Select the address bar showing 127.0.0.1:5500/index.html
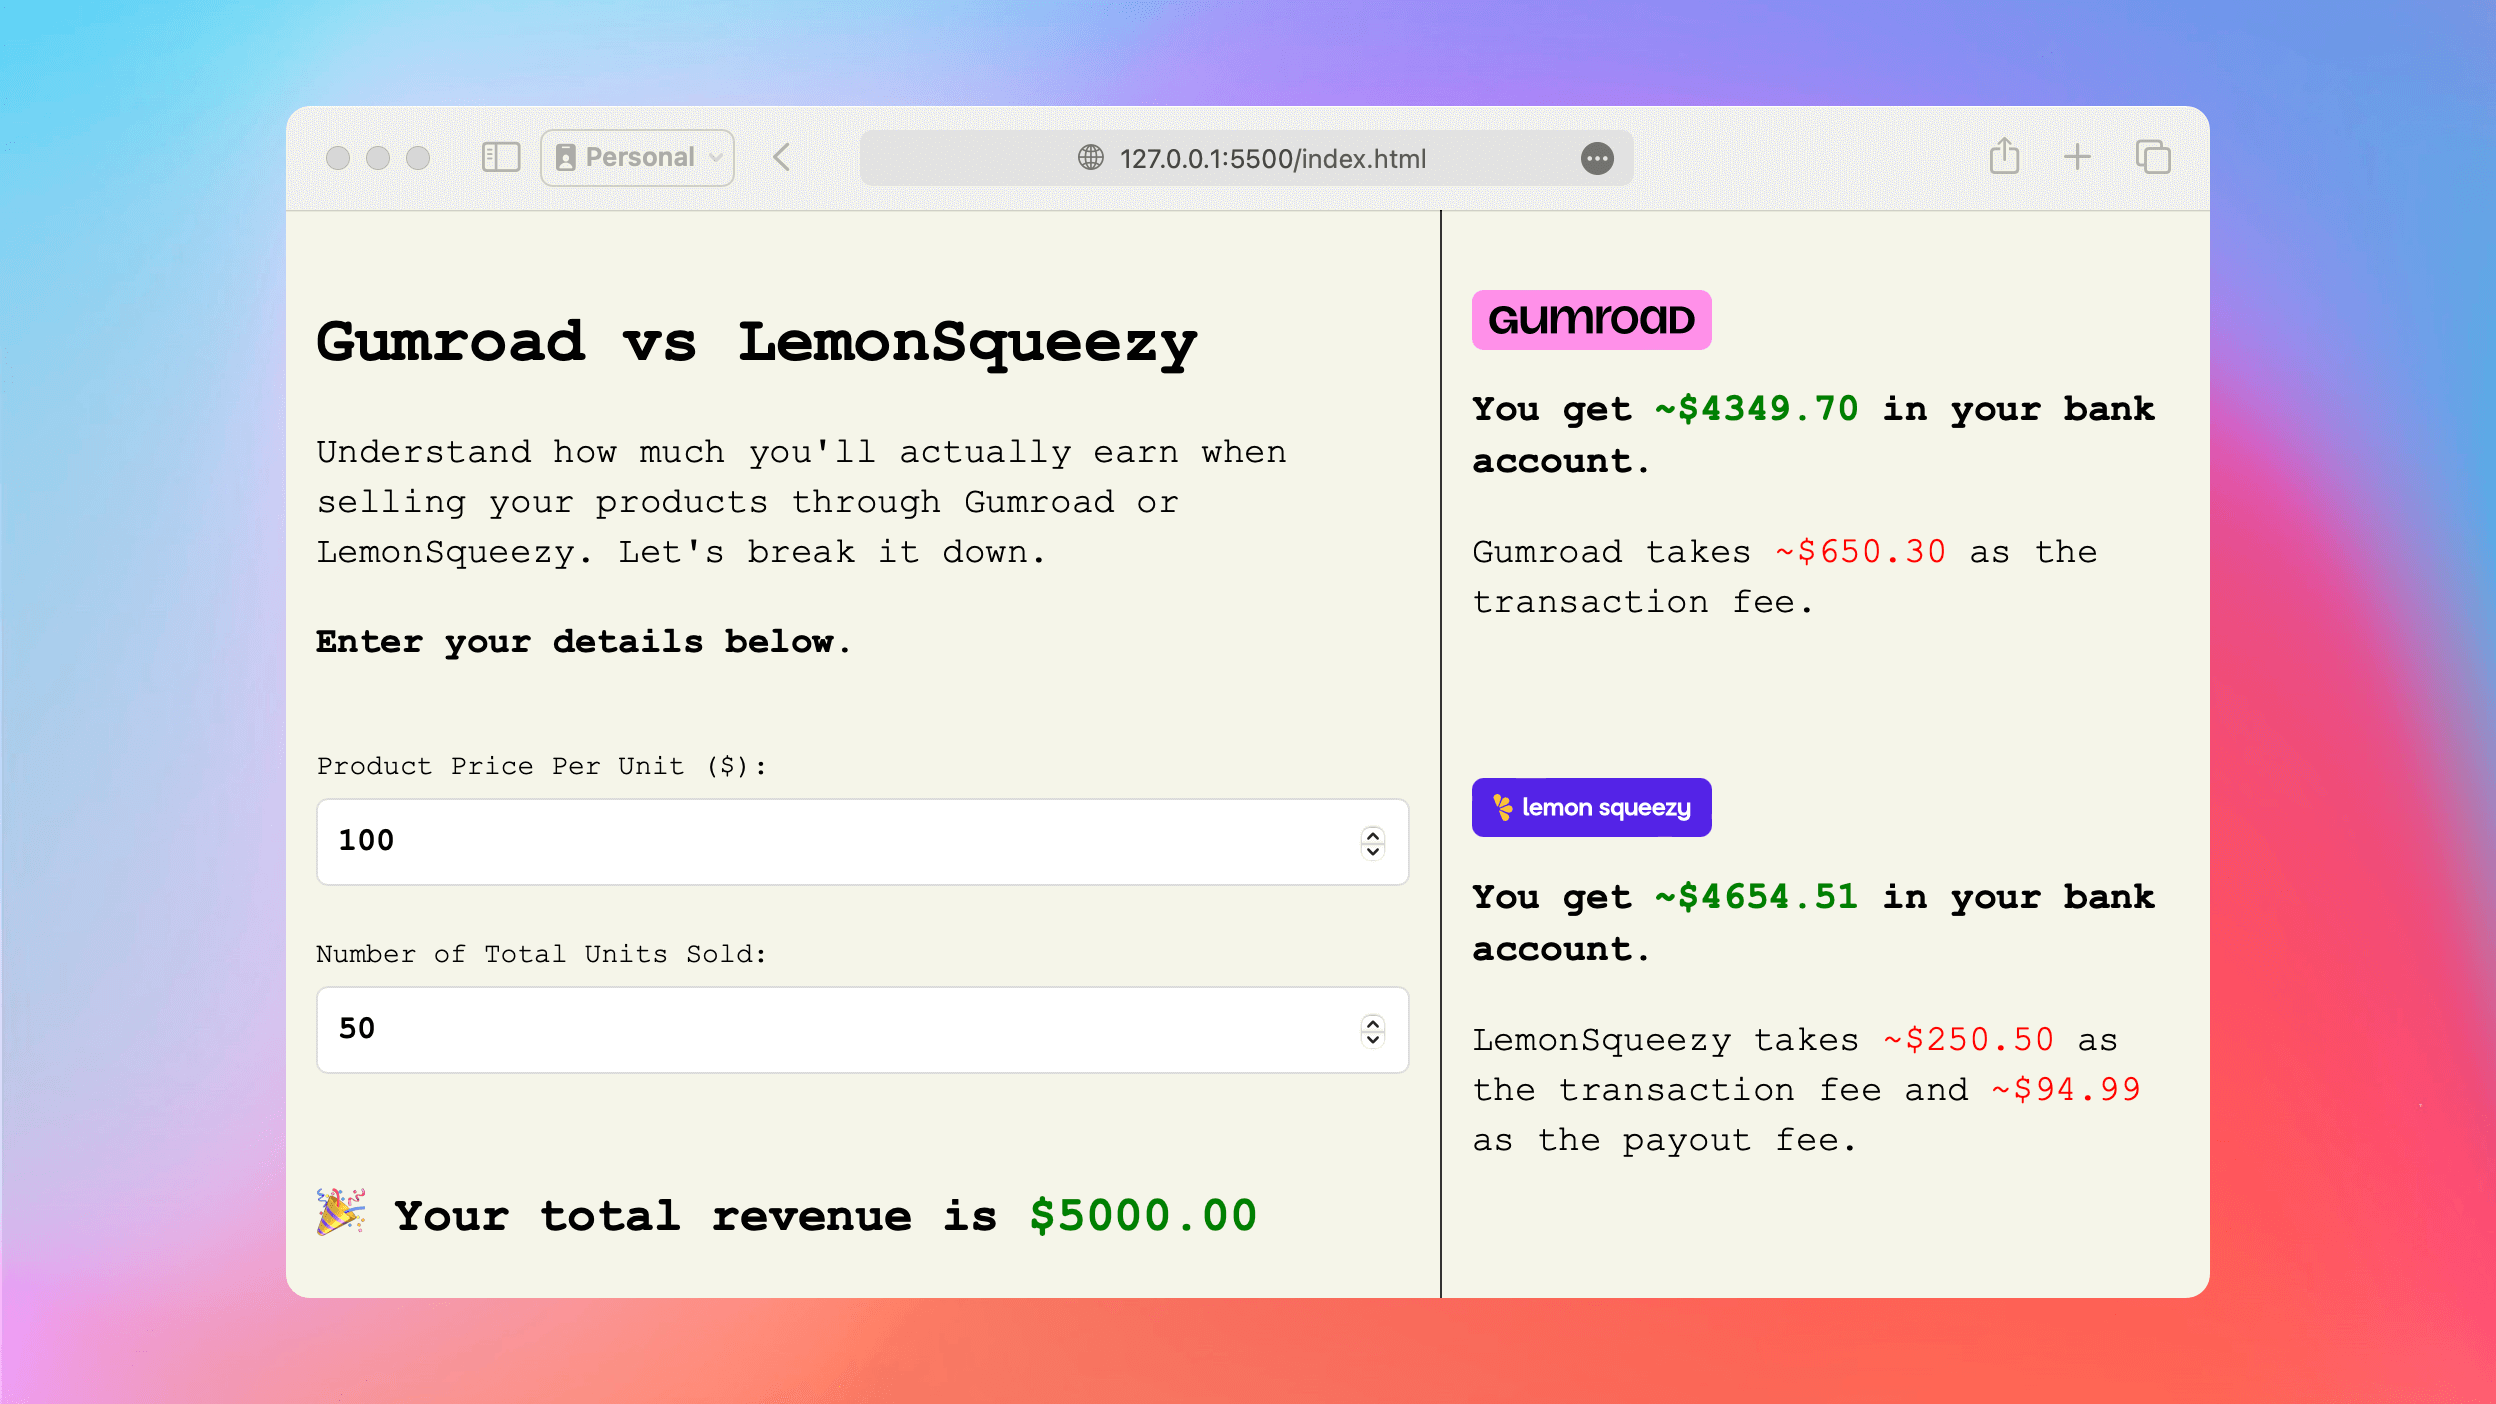The image size is (2496, 1404). (x=1272, y=157)
